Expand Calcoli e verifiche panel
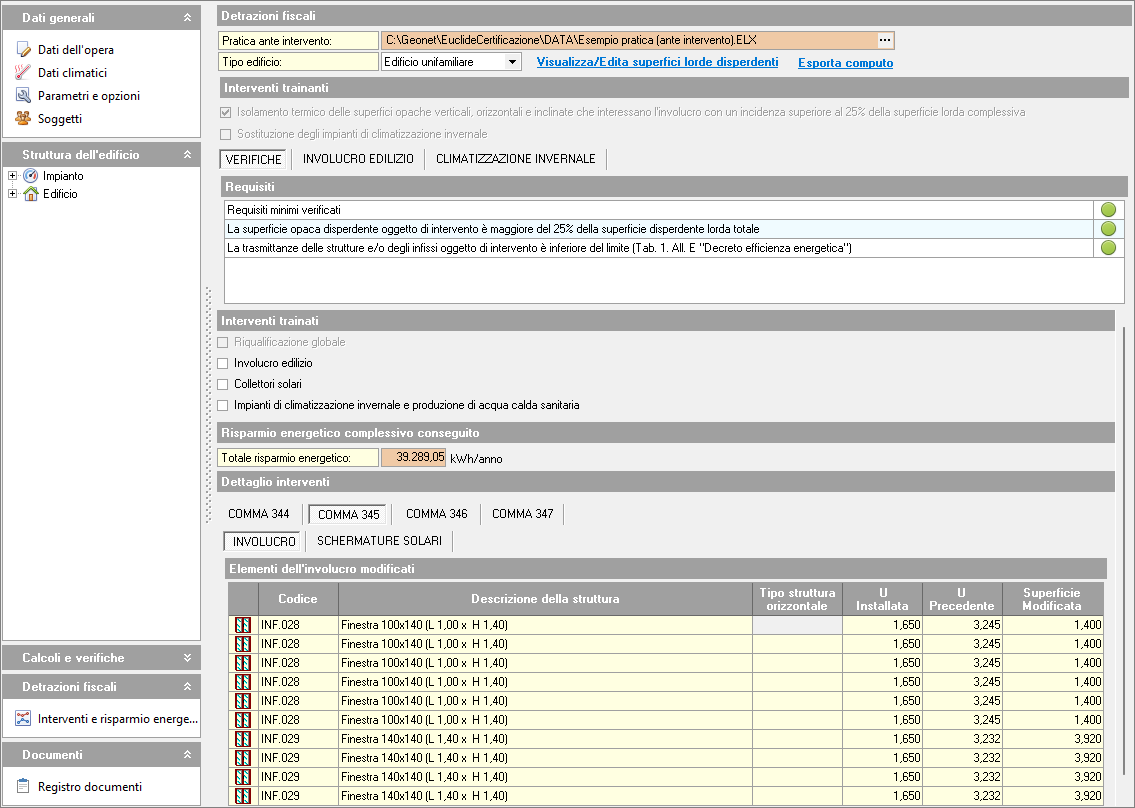Viewport: 1135px width, 808px height. 186,658
